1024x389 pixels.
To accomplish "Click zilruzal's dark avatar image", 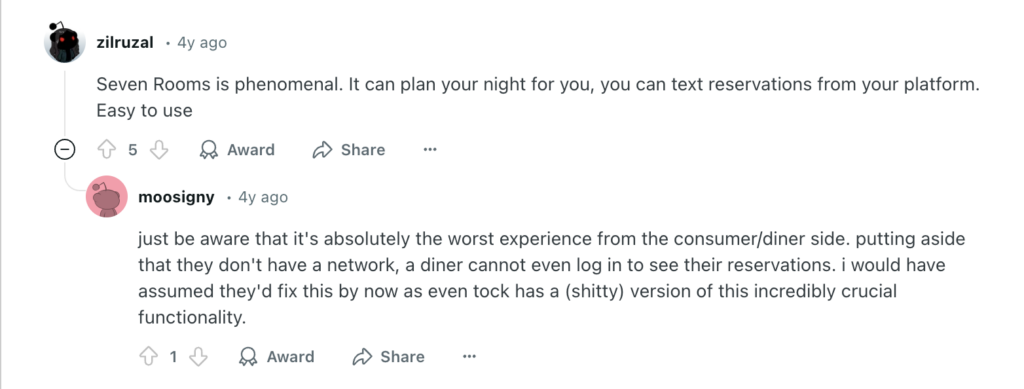I will [64, 42].
